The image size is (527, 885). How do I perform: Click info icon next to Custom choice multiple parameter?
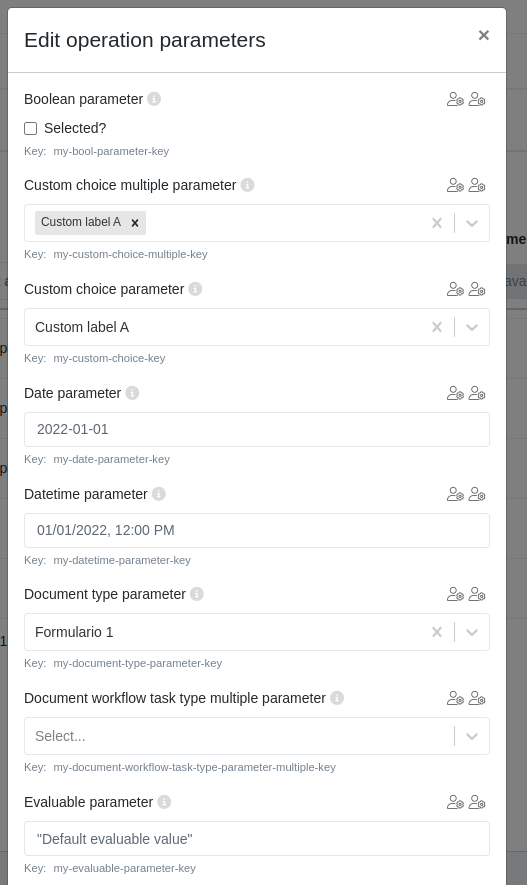pos(247,185)
